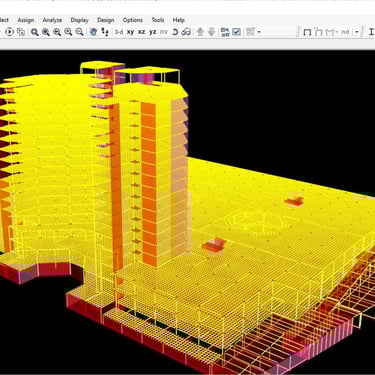Click the overlapping-squares icon beside Run Analysis
Screen dimensions: 375x375
click(21, 32)
